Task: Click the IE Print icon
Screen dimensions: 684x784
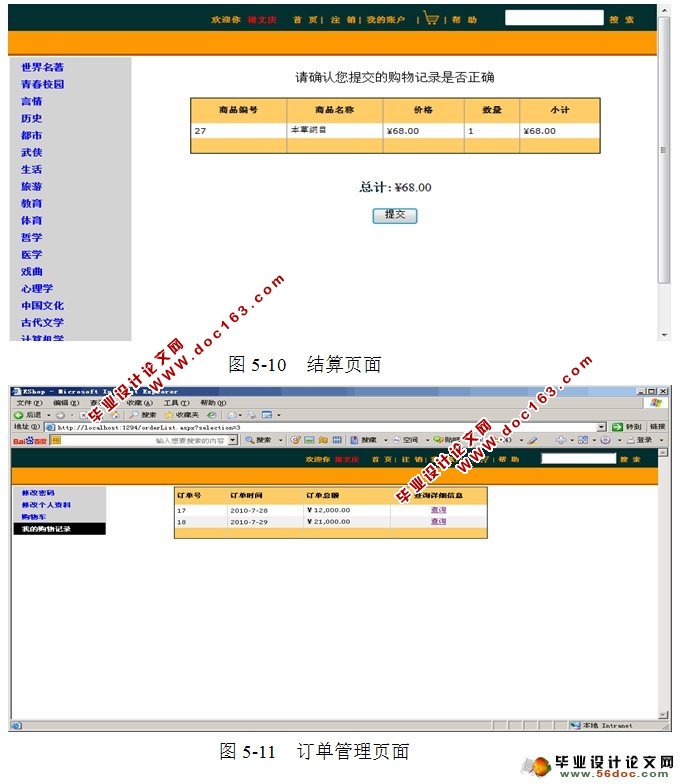Action: (x=252, y=415)
